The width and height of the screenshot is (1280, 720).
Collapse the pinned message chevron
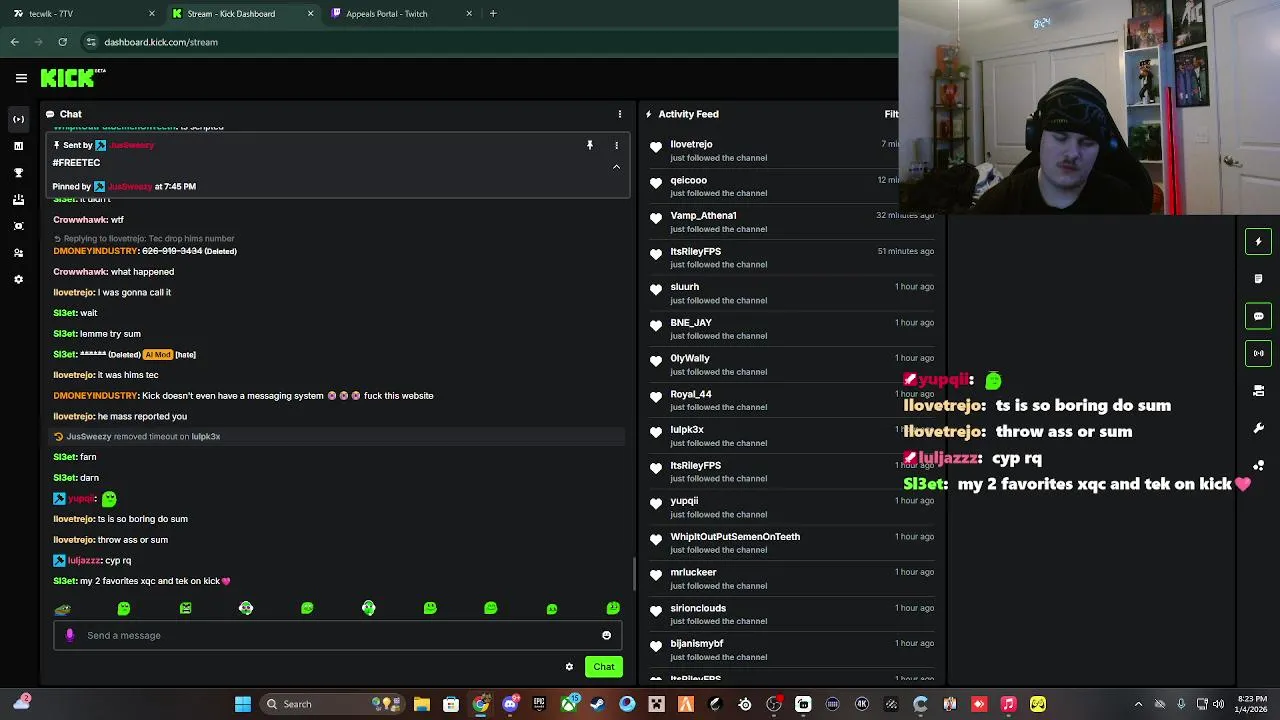pyautogui.click(x=616, y=167)
